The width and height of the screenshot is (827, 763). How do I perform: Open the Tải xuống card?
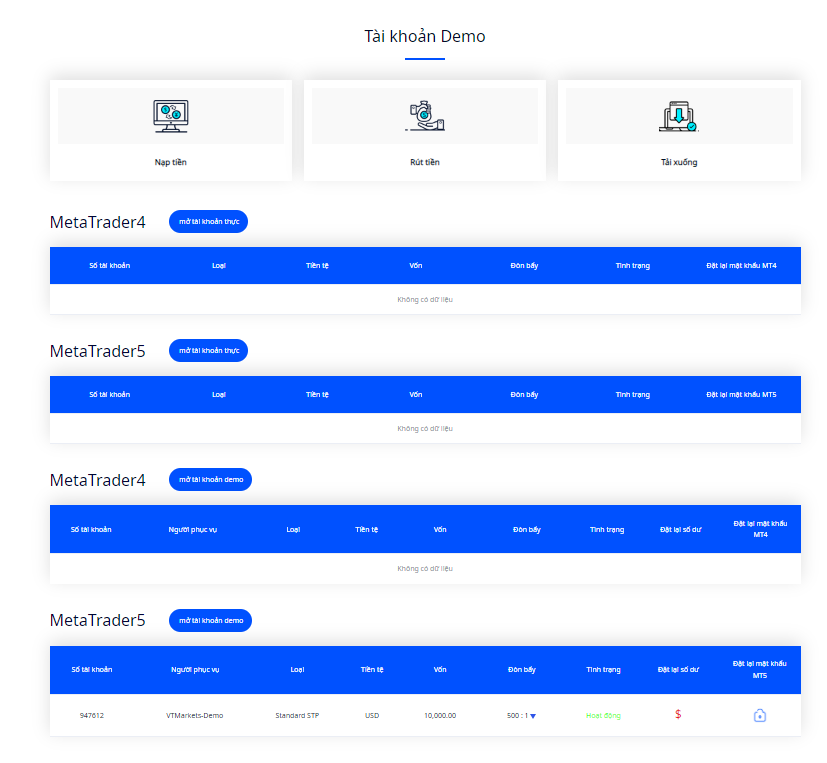pyautogui.click(x=679, y=130)
